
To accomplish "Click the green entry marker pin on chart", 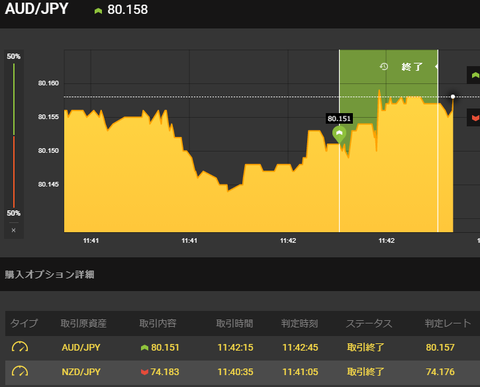I will (x=339, y=135).
